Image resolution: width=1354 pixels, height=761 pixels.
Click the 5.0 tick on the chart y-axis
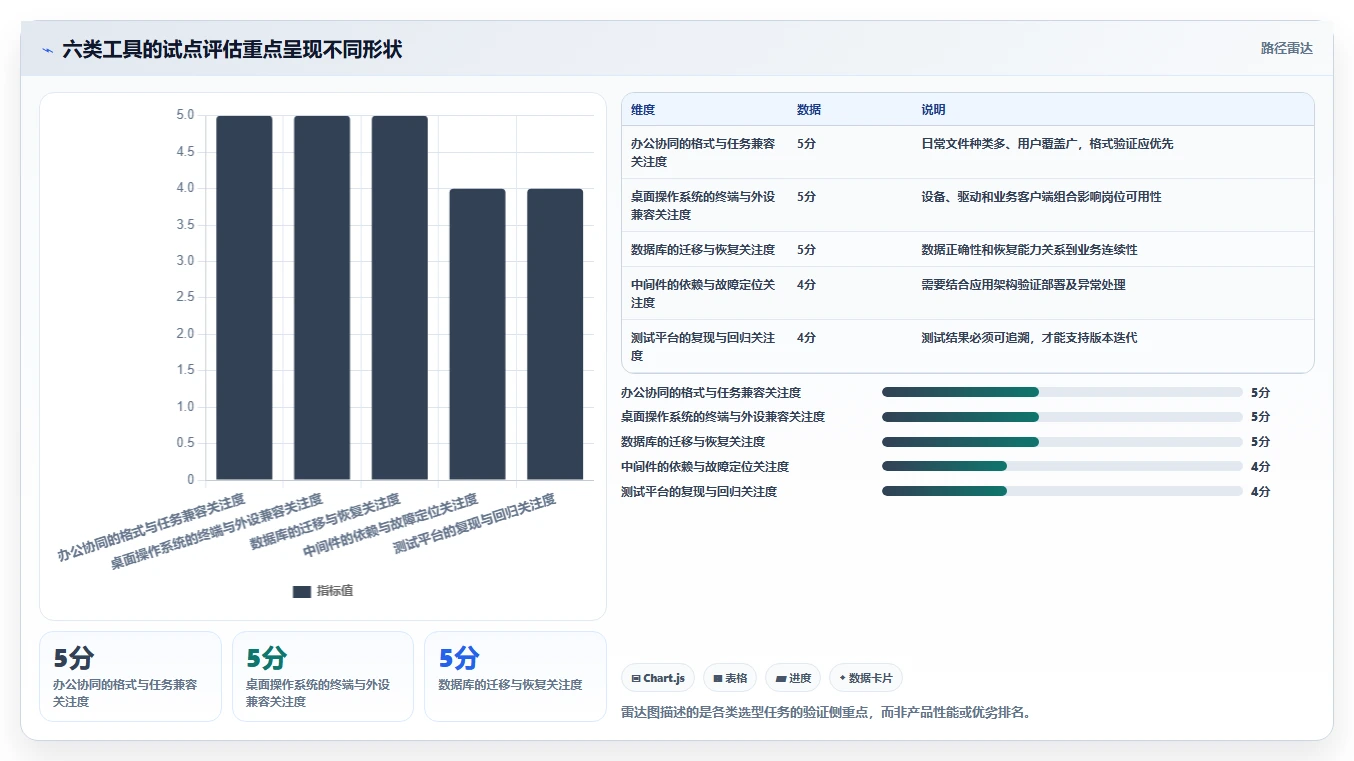point(185,115)
